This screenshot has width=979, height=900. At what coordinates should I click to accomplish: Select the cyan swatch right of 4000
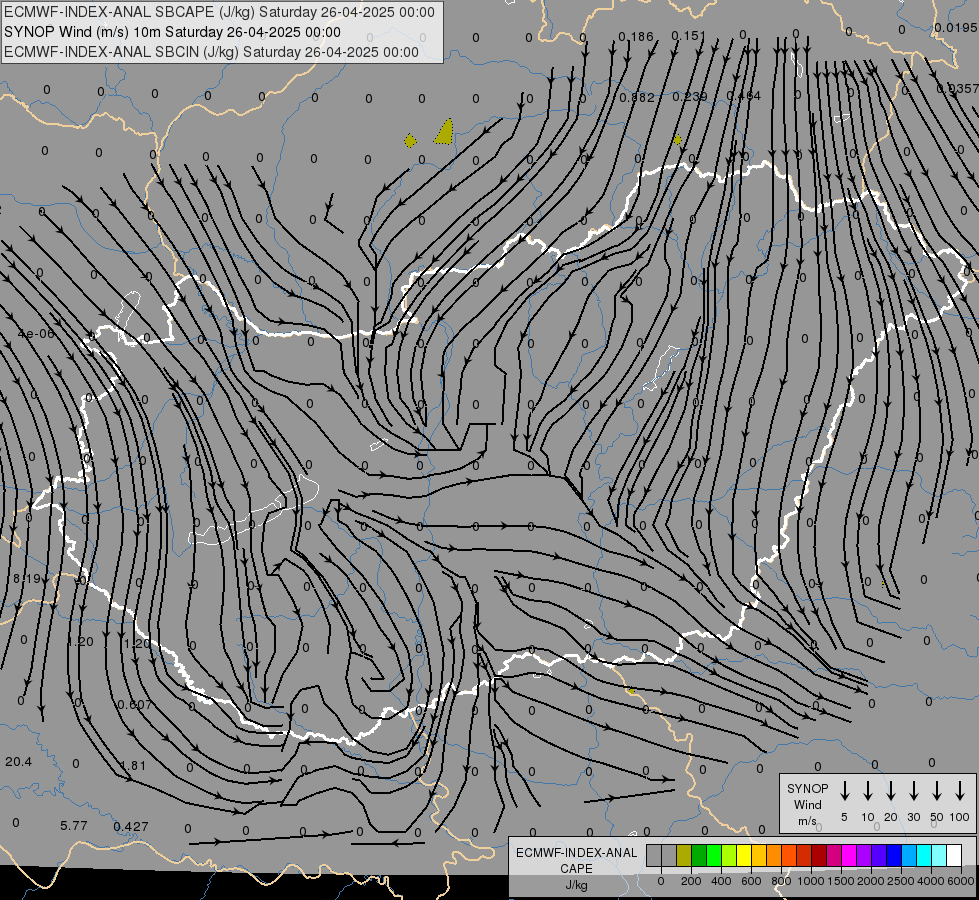click(x=938, y=855)
